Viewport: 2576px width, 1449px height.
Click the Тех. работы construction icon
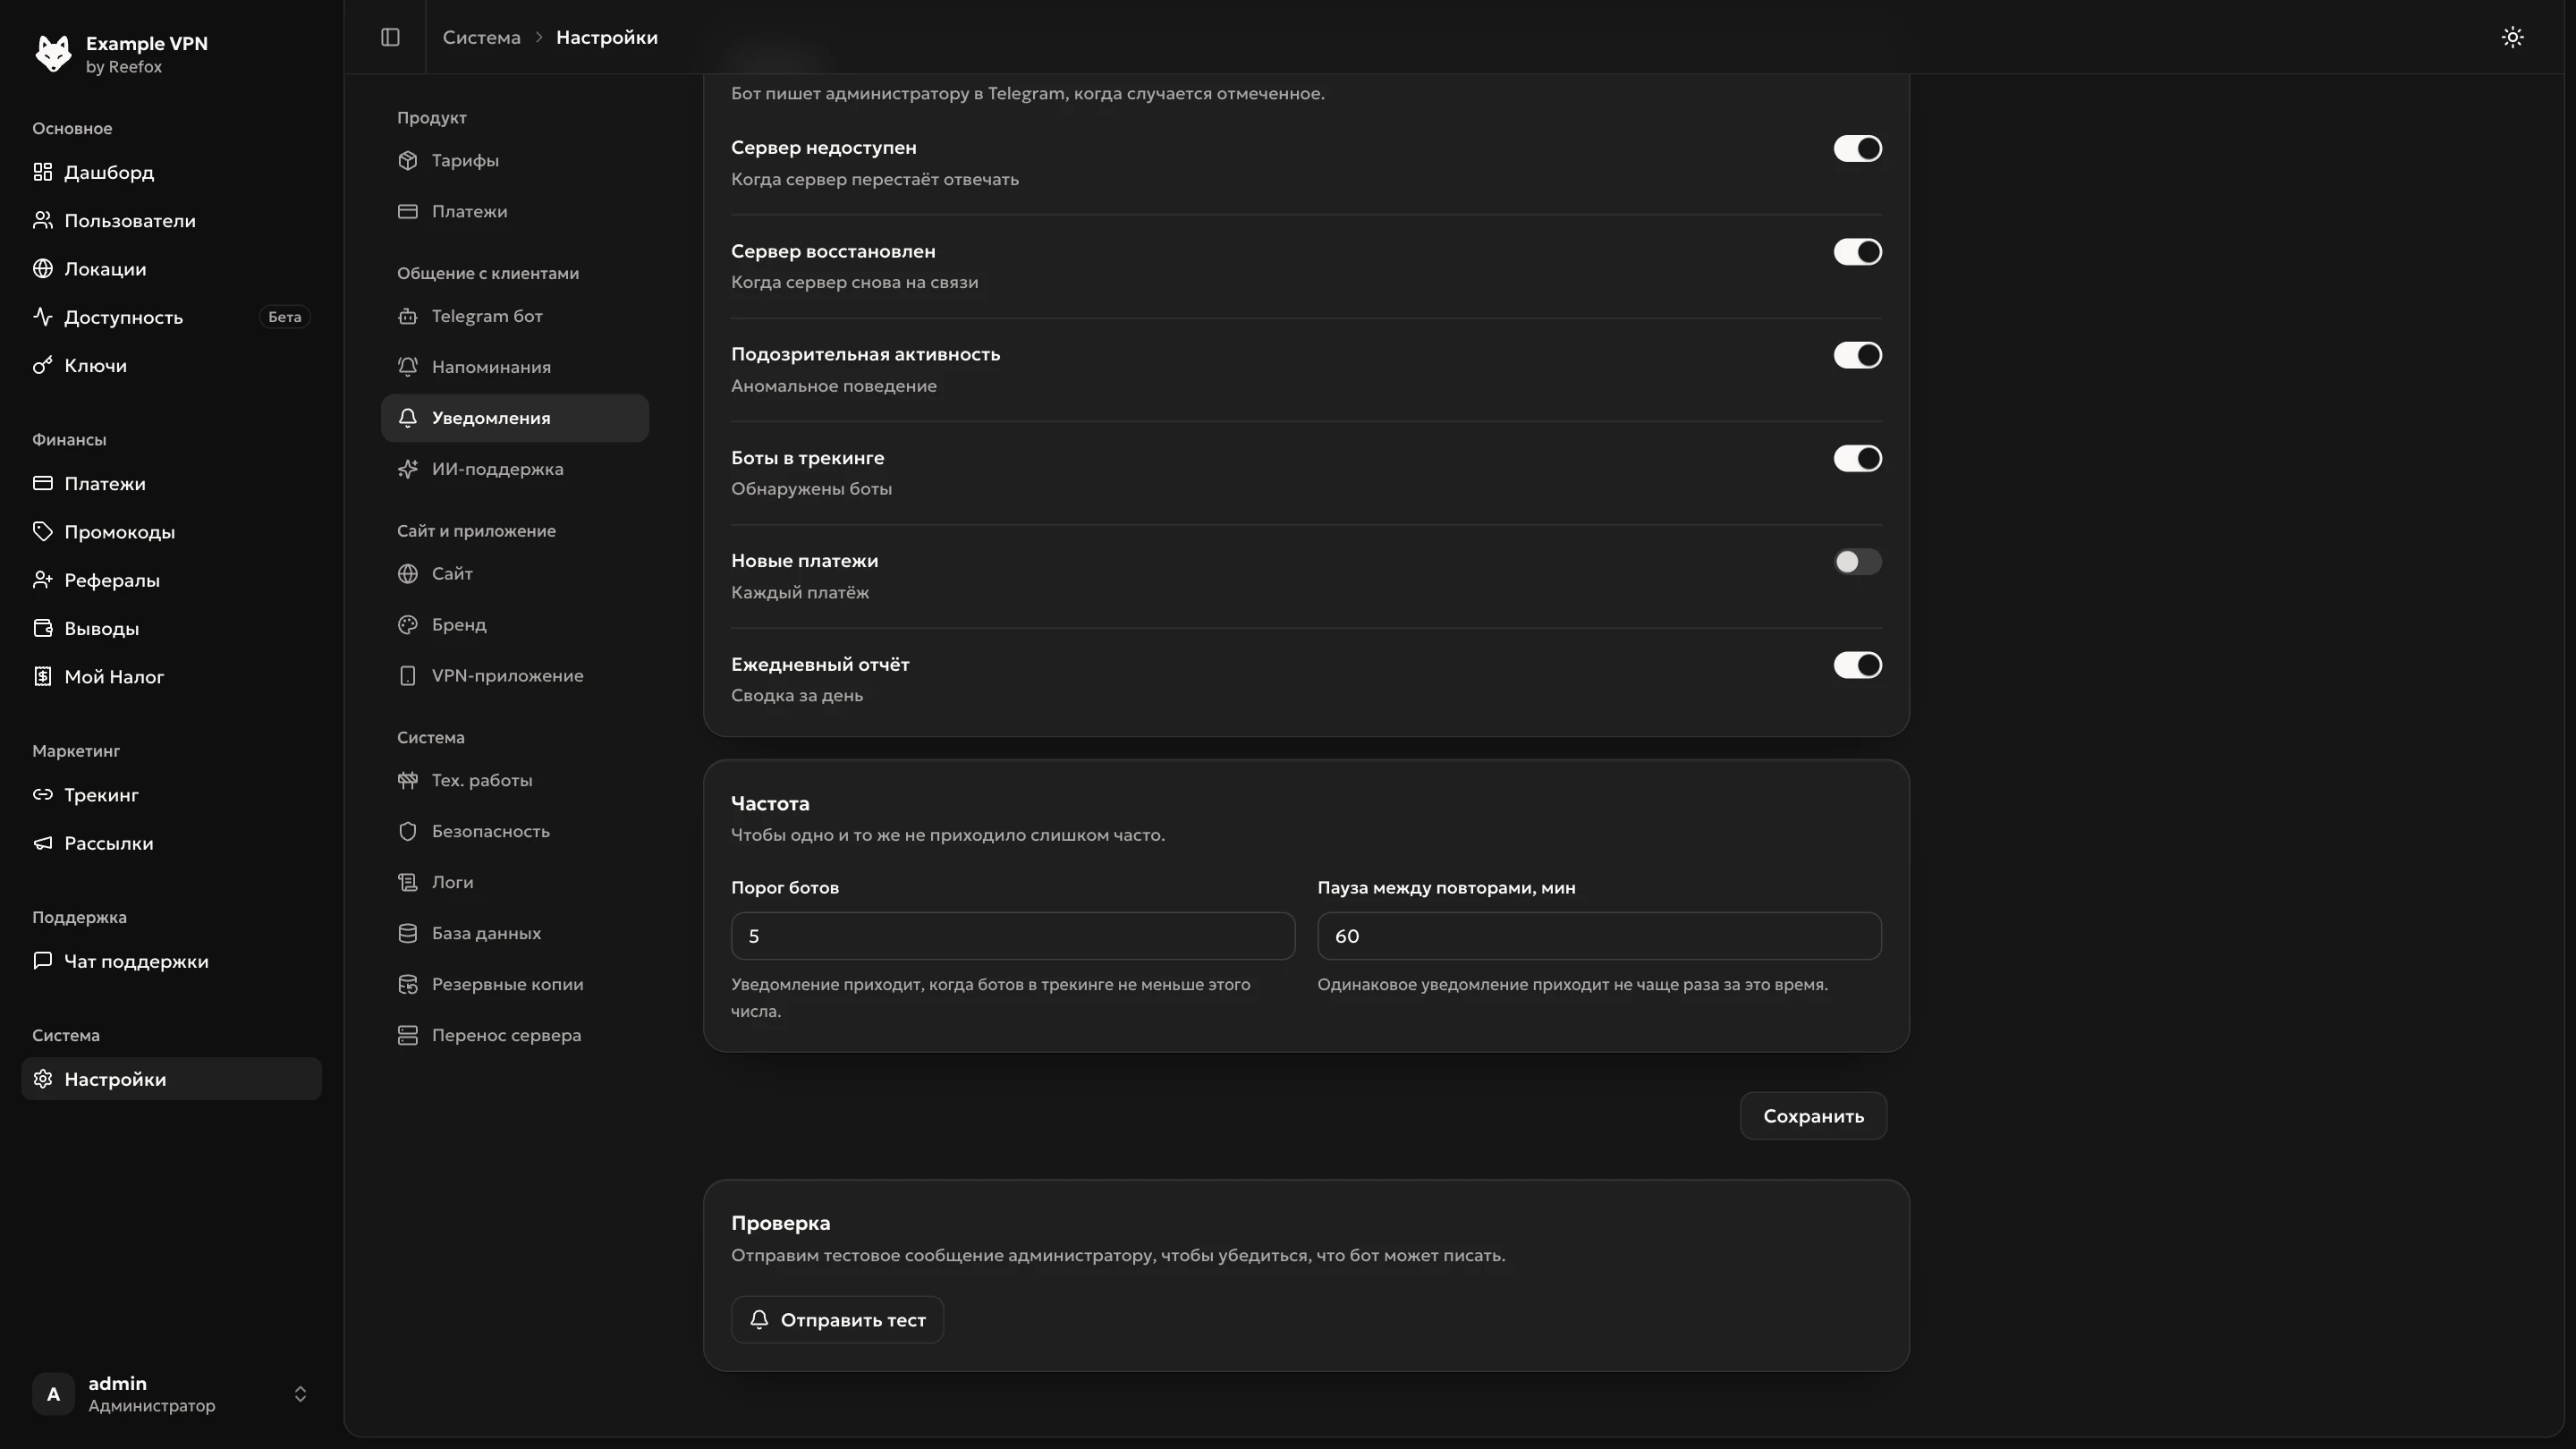pyautogui.click(x=407, y=780)
